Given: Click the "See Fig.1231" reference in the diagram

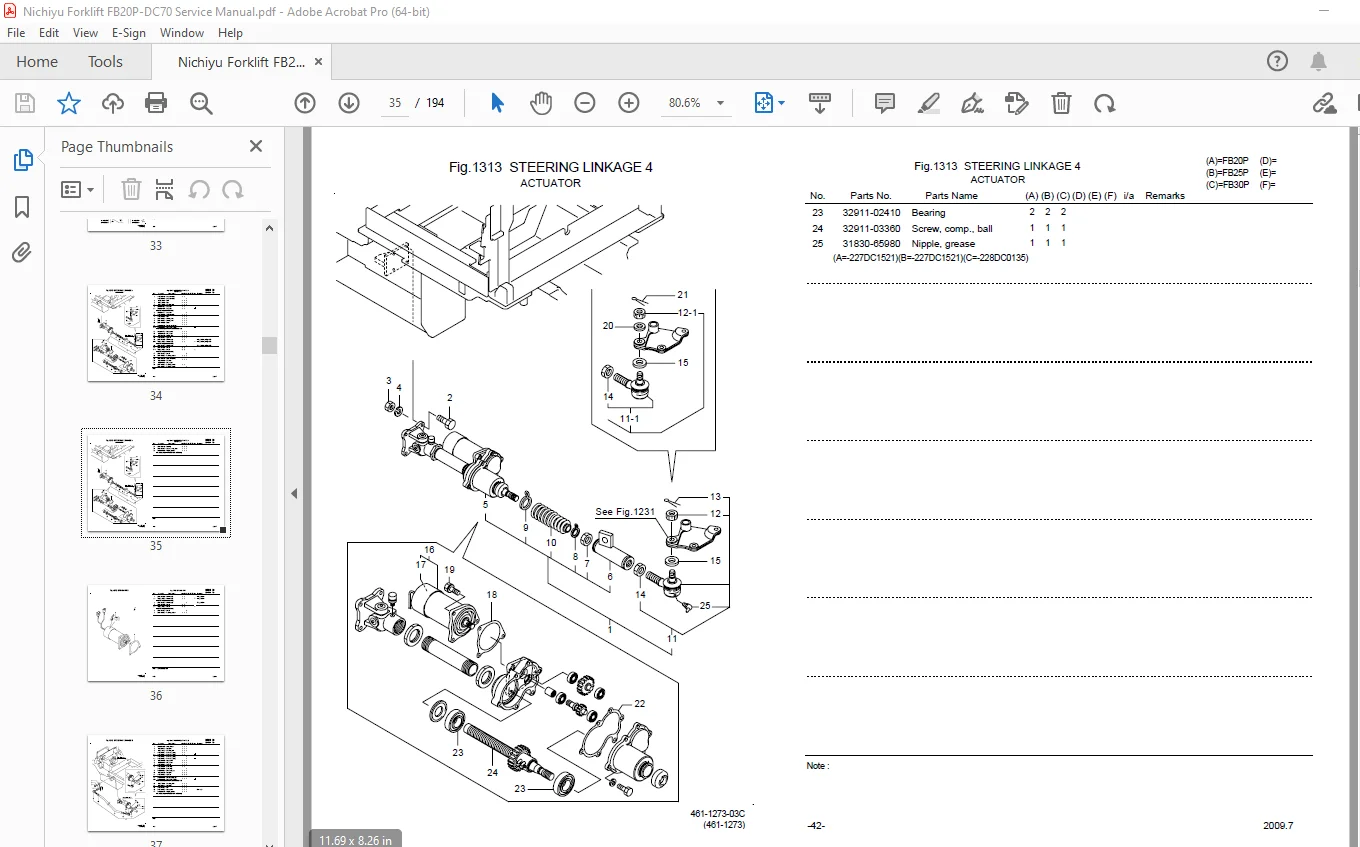Looking at the screenshot, I should click(625, 512).
